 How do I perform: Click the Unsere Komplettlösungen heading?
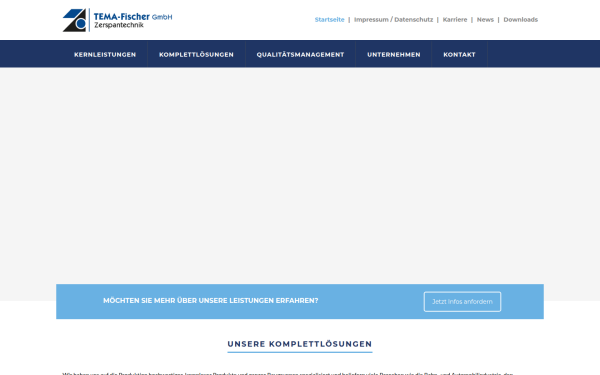tap(300, 344)
